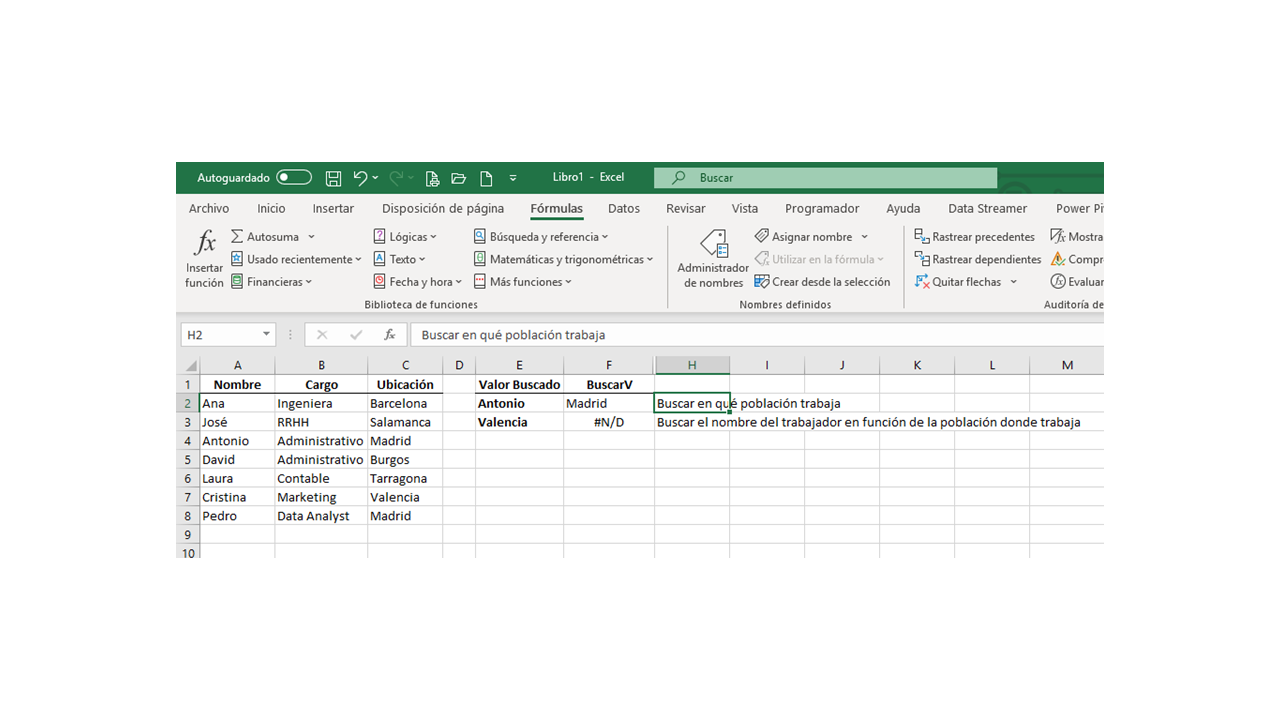Open the Texto functions menu
Image resolution: width=1280 pixels, height=720 pixels.
(x=401, y=259)
